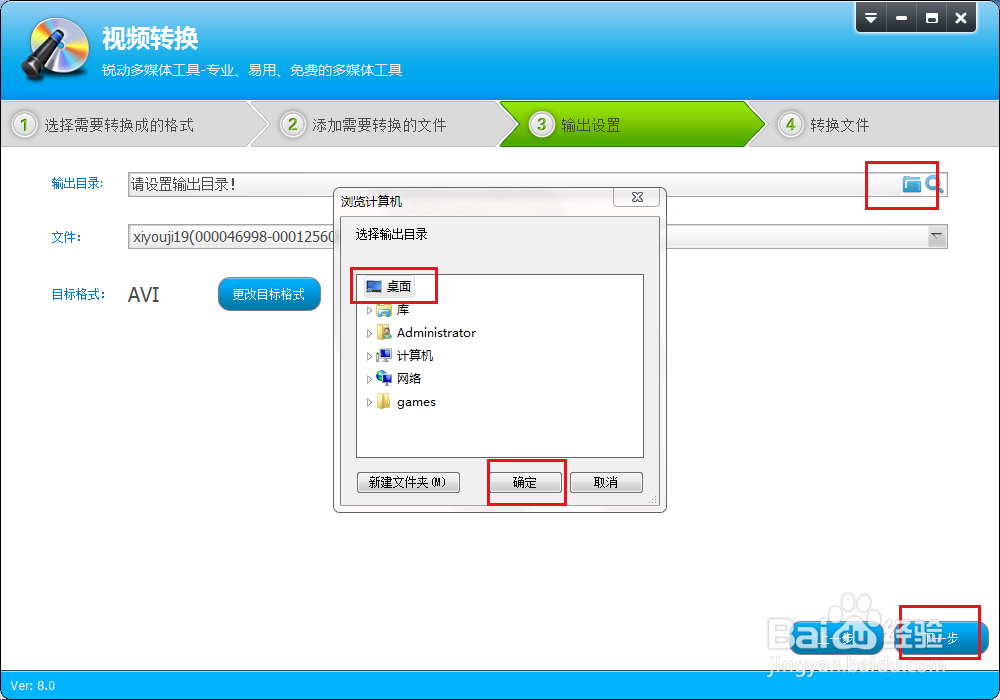The image size is (1000, 700).
Task: Open the title bar dropdown menu arrow icon
Action: click(x=871, y=18)
